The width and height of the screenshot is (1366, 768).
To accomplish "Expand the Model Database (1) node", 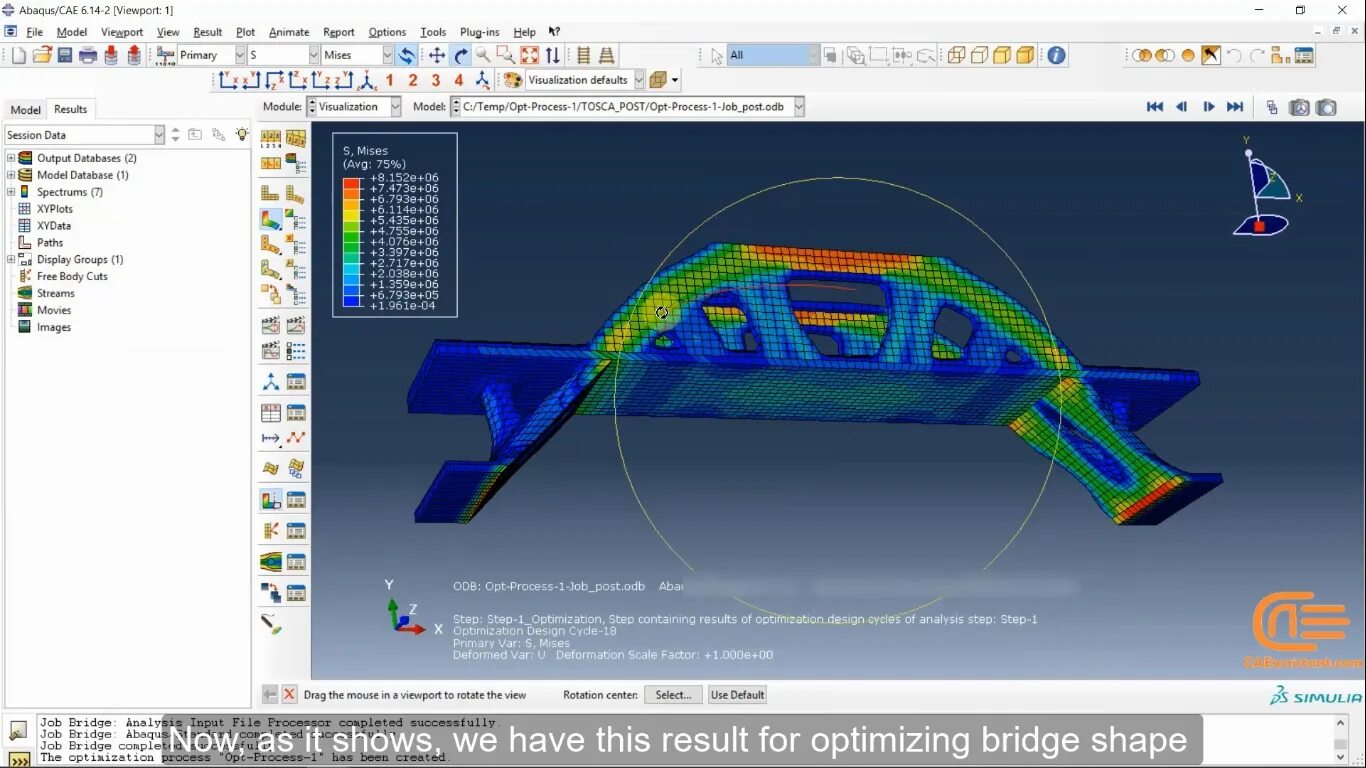I will [11, 175].
